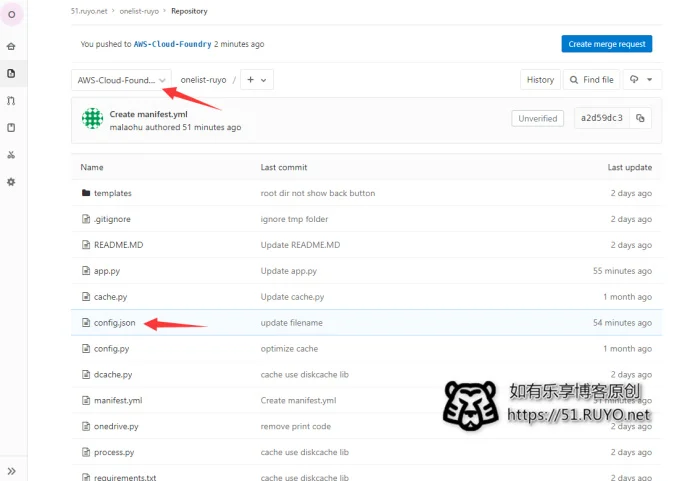Open the manifest.yml file
This screenshot has width=690, height=481.
pyautogui.click(x=118, y=400)
